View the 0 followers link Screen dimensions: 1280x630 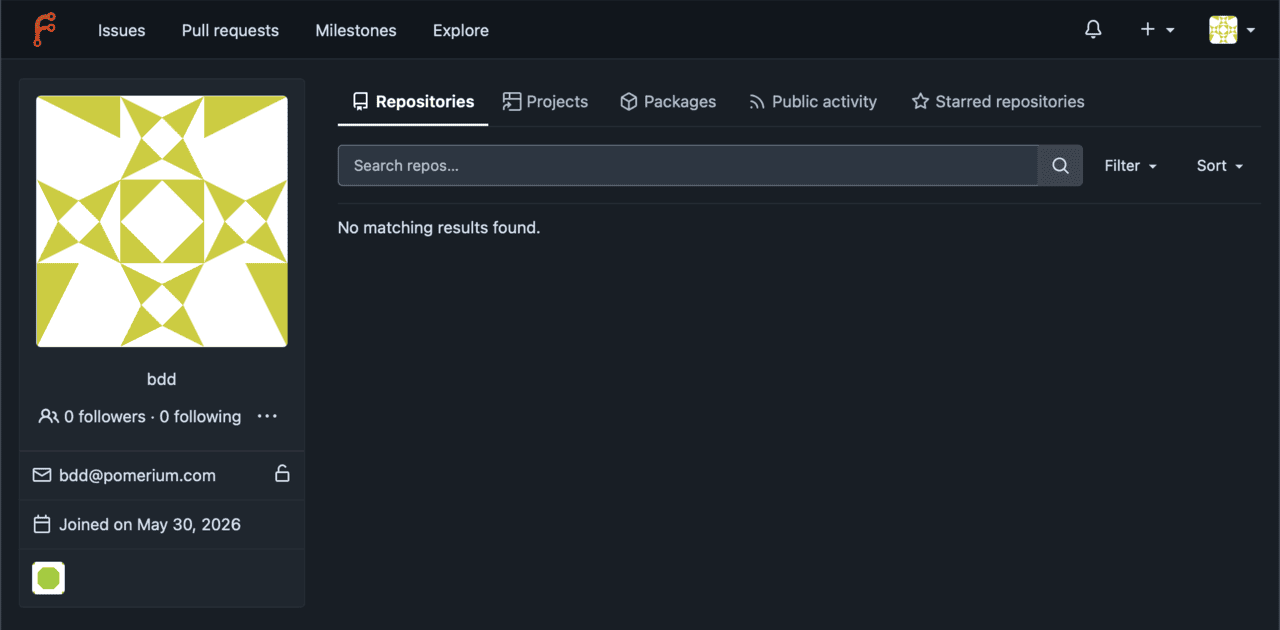click(105, 416)
